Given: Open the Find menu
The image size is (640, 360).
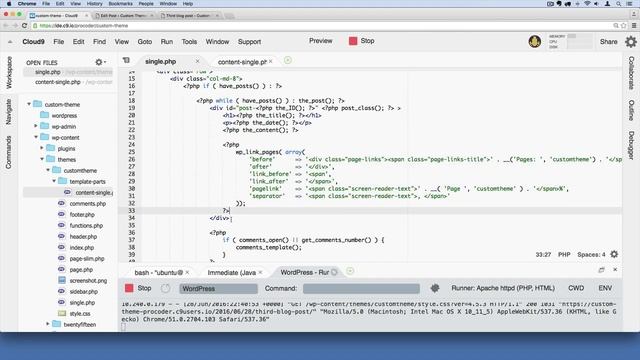Looking at the screenshot, I should click(99, 42).
